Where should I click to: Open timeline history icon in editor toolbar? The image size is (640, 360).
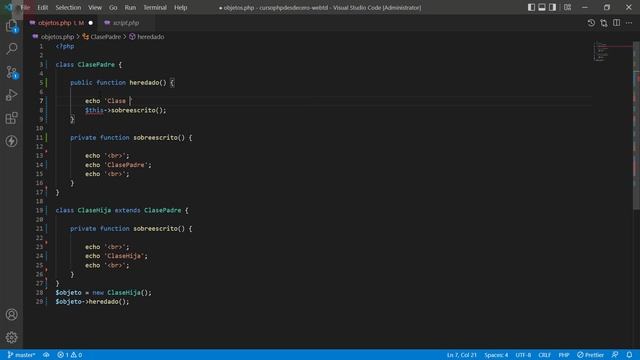point(591,23)
